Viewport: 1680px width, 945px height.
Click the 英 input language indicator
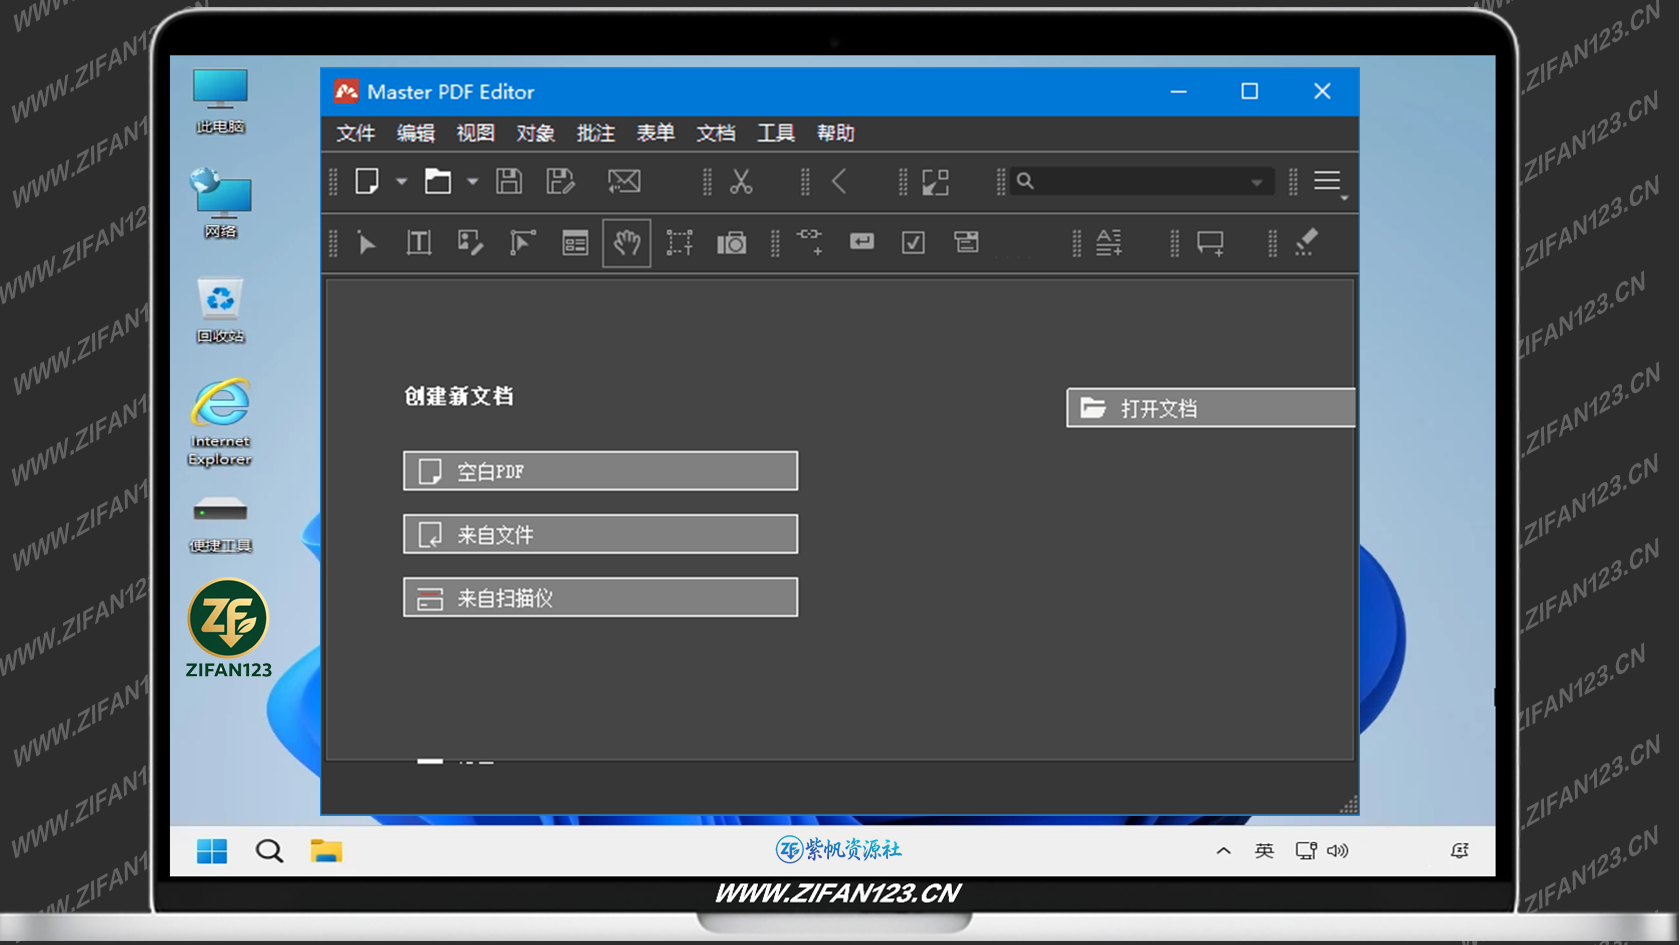[x=1264, y=851]
